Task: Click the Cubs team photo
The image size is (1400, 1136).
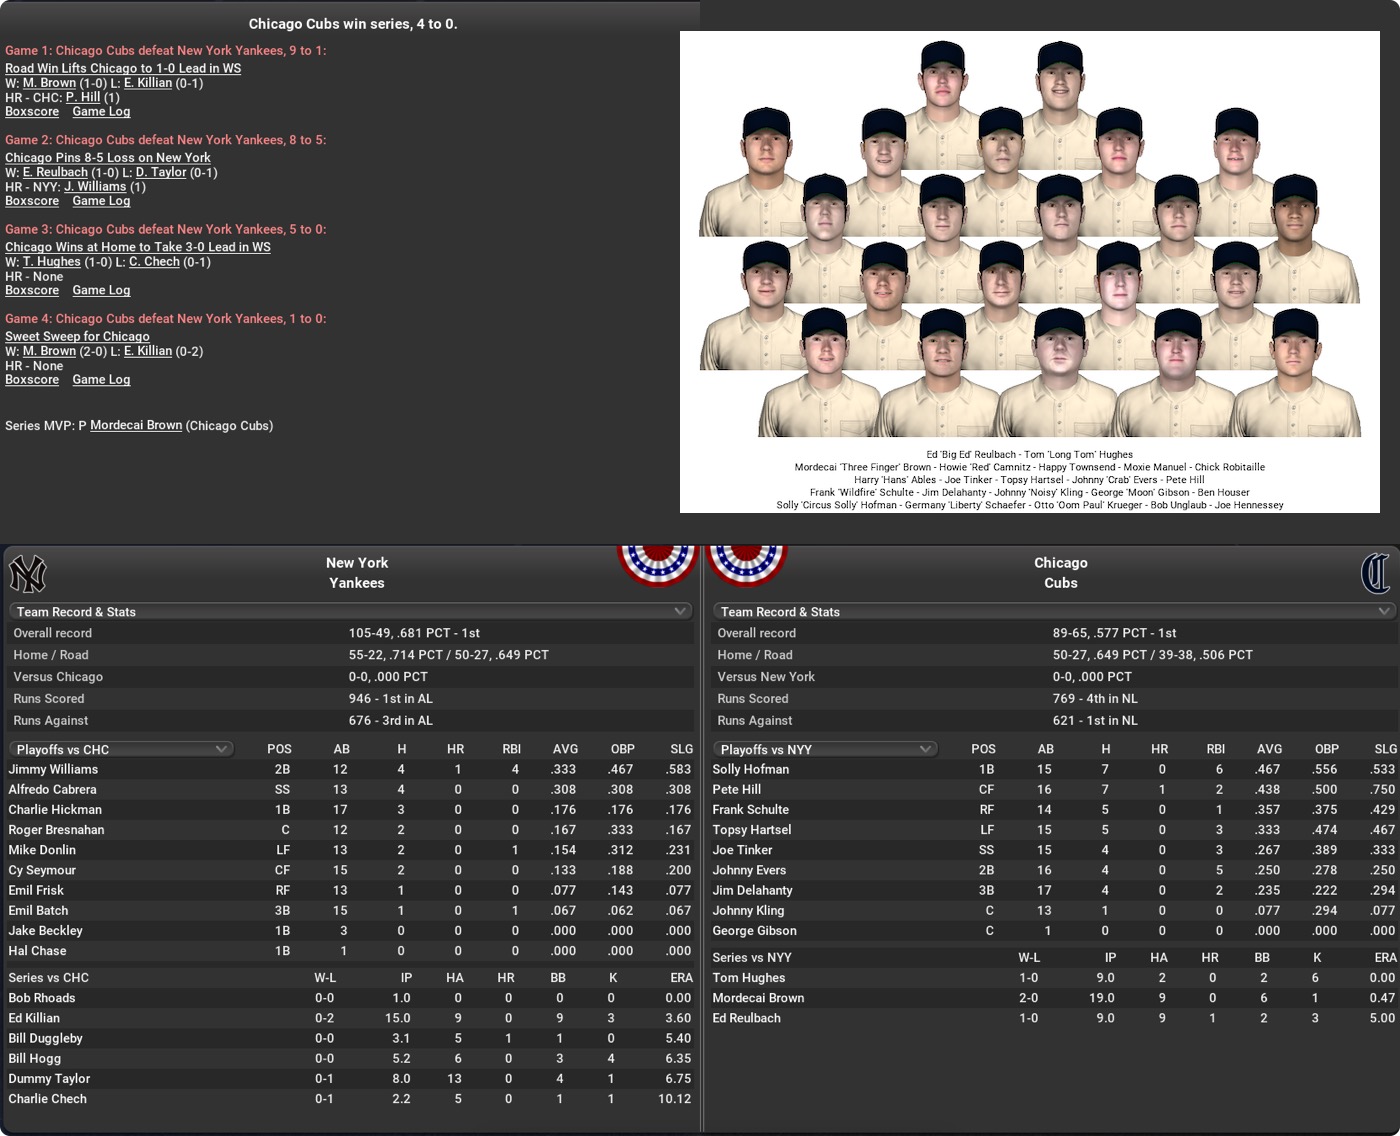Action: pos(1030,240)
